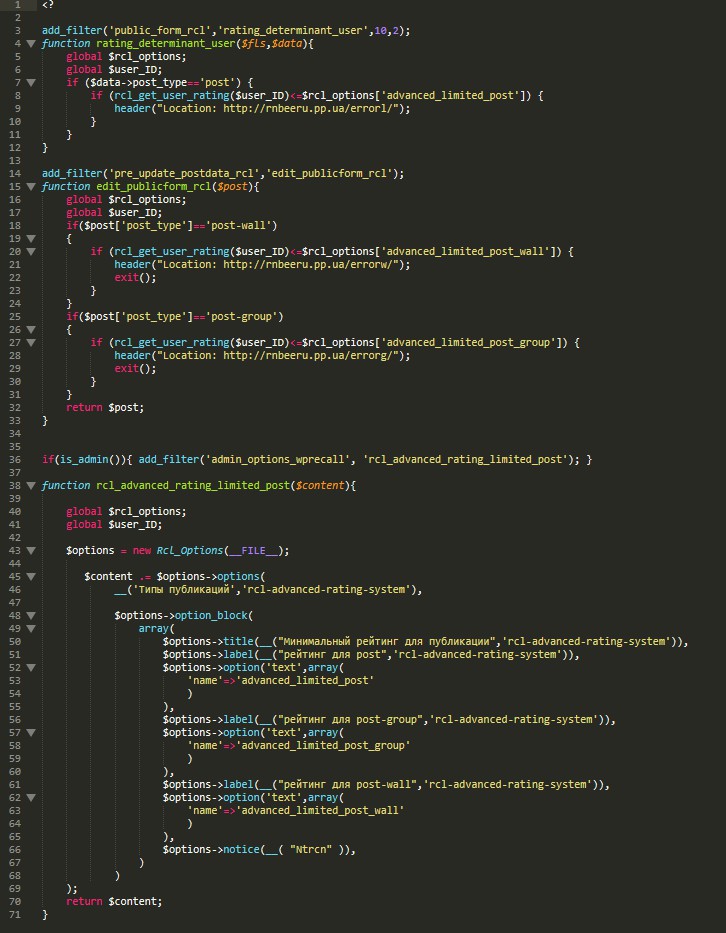Click the $content parameter on line 38
Viewport: 726px width, 933px height.
point(320,486)
